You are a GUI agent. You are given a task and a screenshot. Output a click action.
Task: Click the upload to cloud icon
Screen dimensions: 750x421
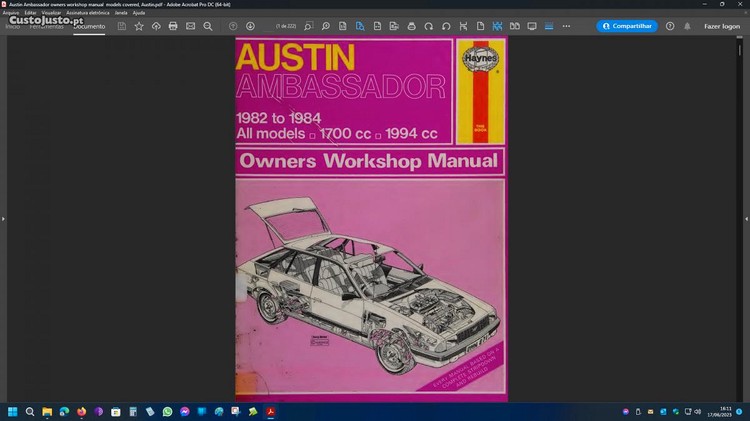point(156,26)
